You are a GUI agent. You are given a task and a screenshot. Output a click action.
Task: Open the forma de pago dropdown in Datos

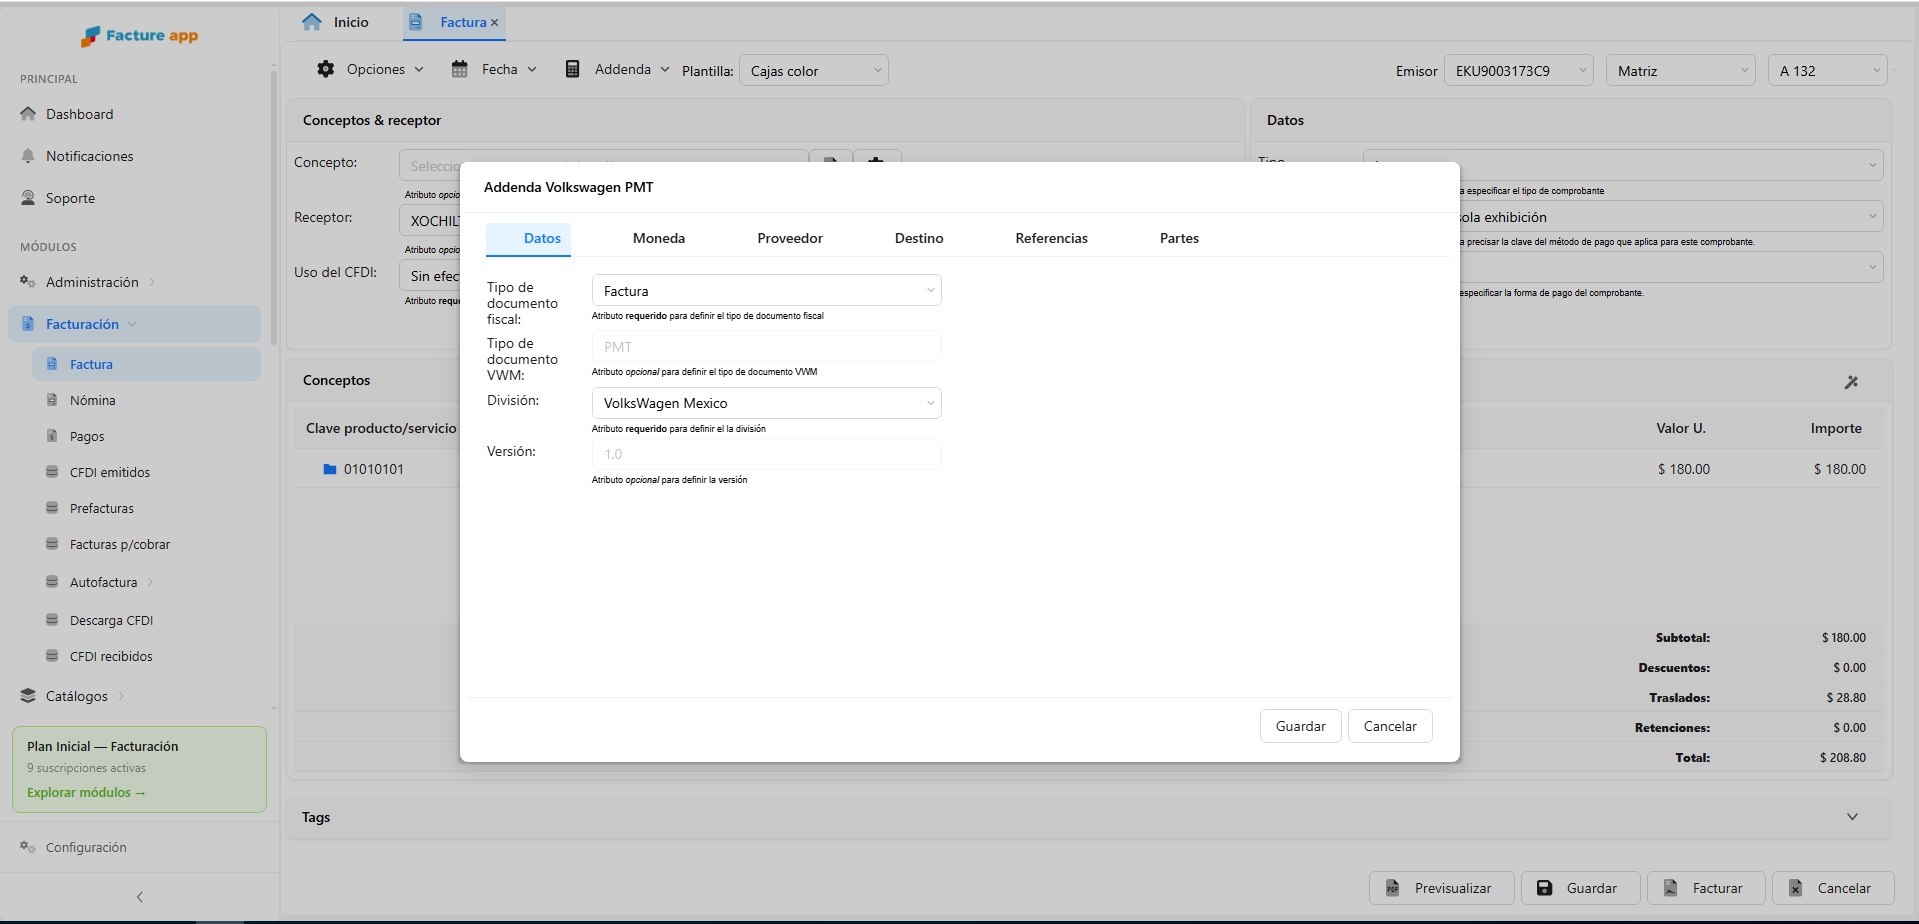1670,267
